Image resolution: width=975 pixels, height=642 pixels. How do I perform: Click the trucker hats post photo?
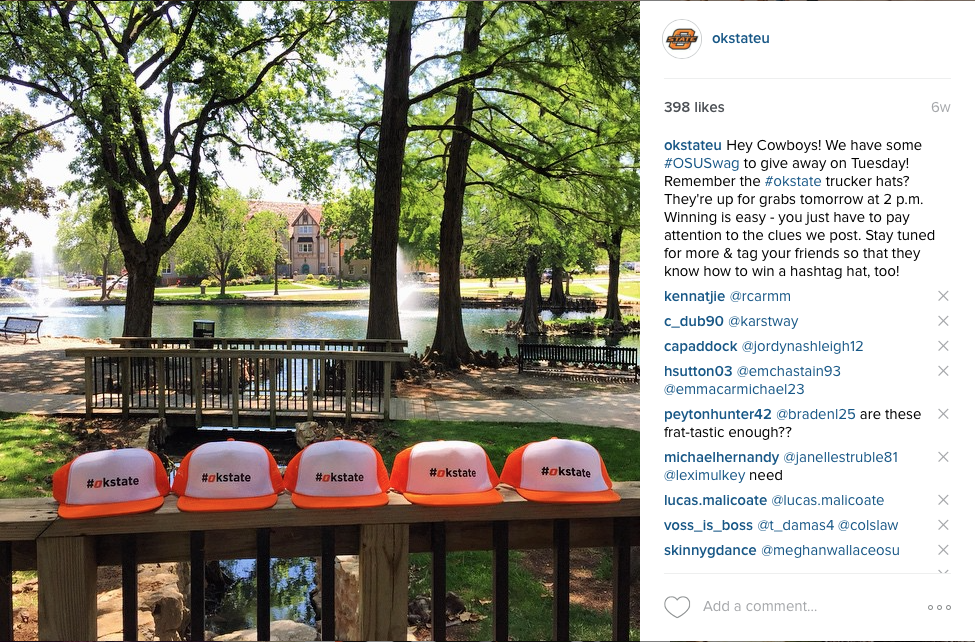click(x=320, y=321)
